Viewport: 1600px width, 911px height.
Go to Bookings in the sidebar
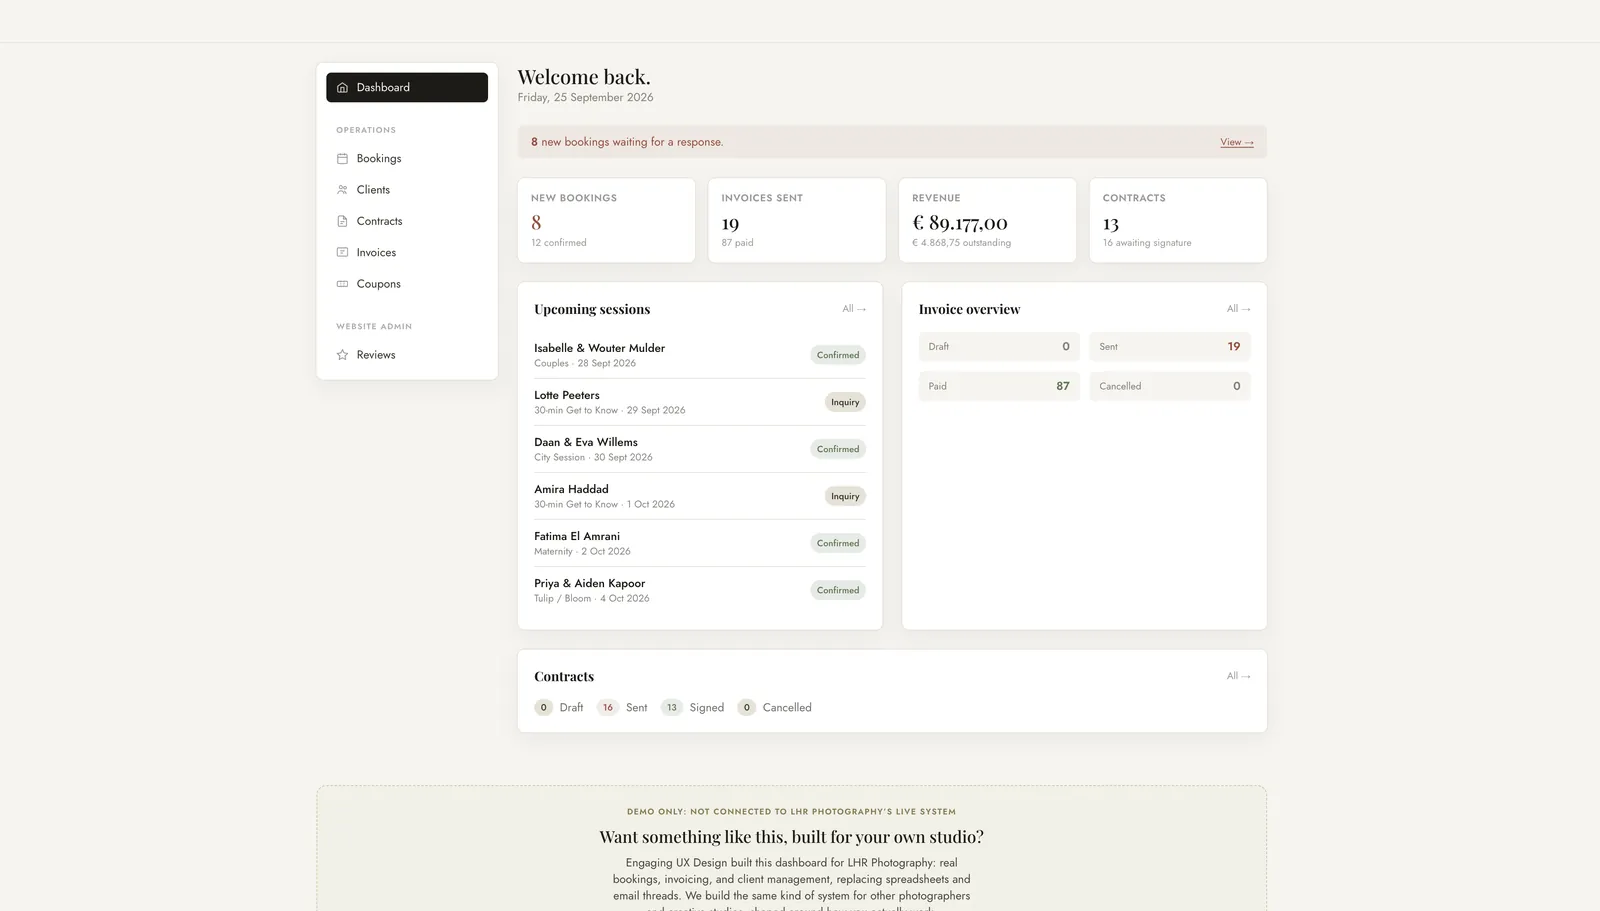pos(407,158)
